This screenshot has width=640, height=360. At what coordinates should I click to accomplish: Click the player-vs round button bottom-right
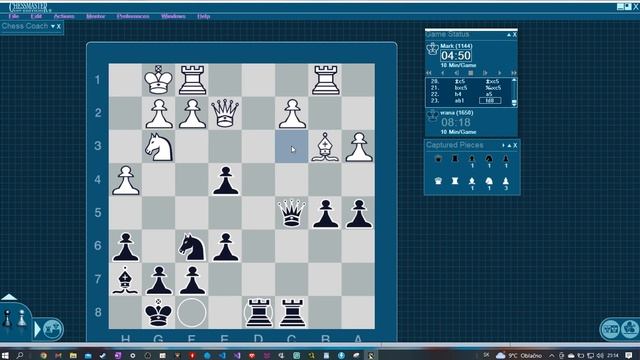coord(630,329)
